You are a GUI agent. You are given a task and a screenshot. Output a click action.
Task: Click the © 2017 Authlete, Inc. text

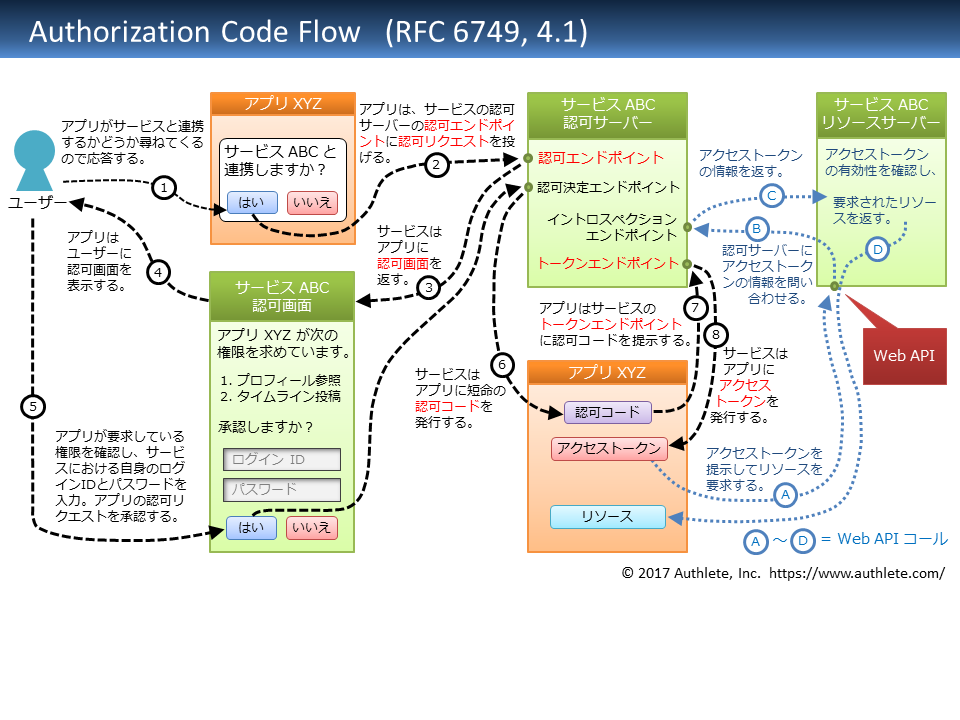(691, 573)
